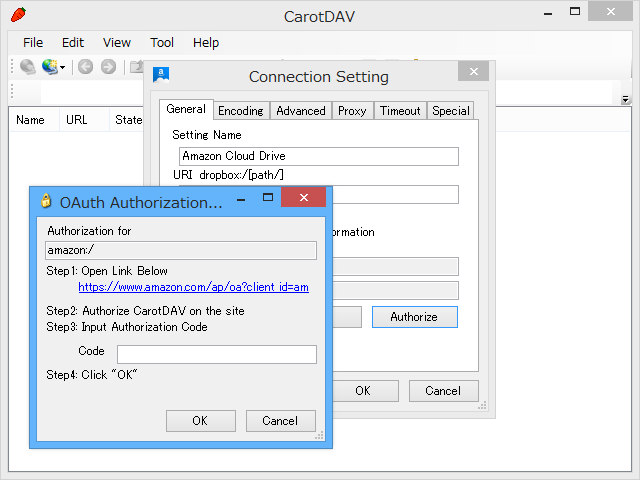Open the Edit menu
This screenshot has width=640, height=480.
(73, 42)
